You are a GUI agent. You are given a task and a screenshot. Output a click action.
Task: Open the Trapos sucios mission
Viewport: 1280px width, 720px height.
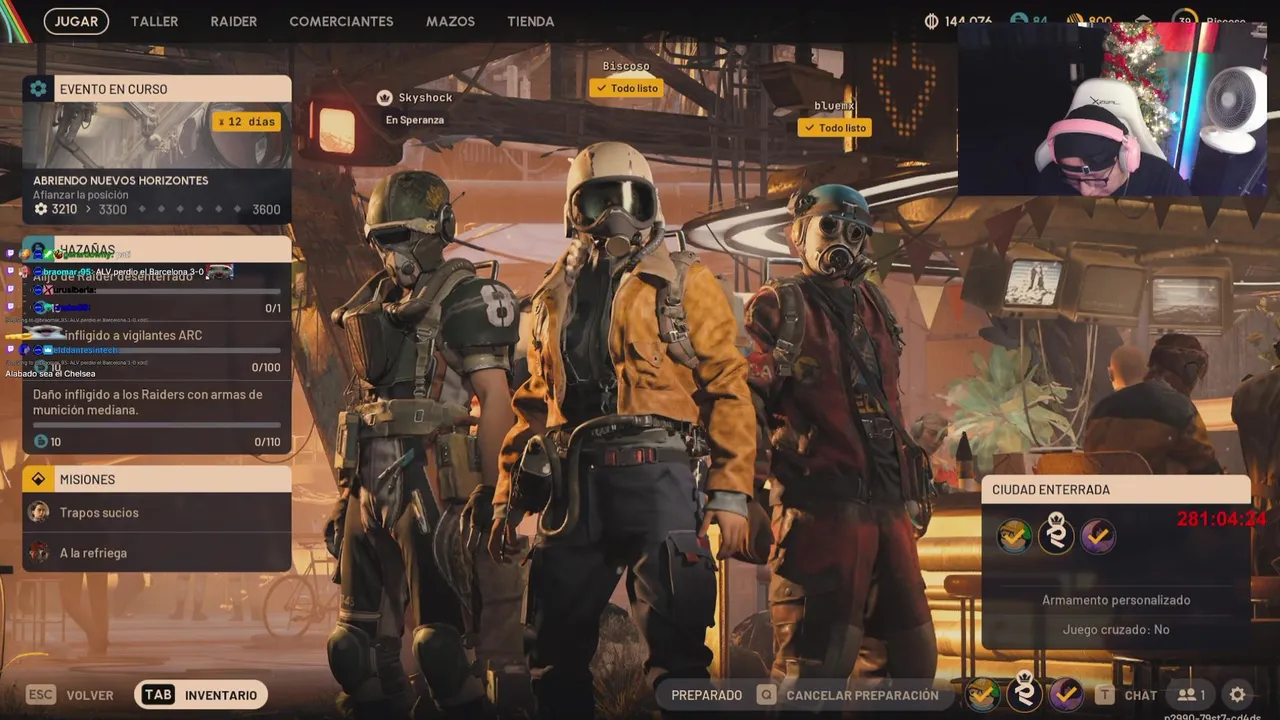click(157, 512)
